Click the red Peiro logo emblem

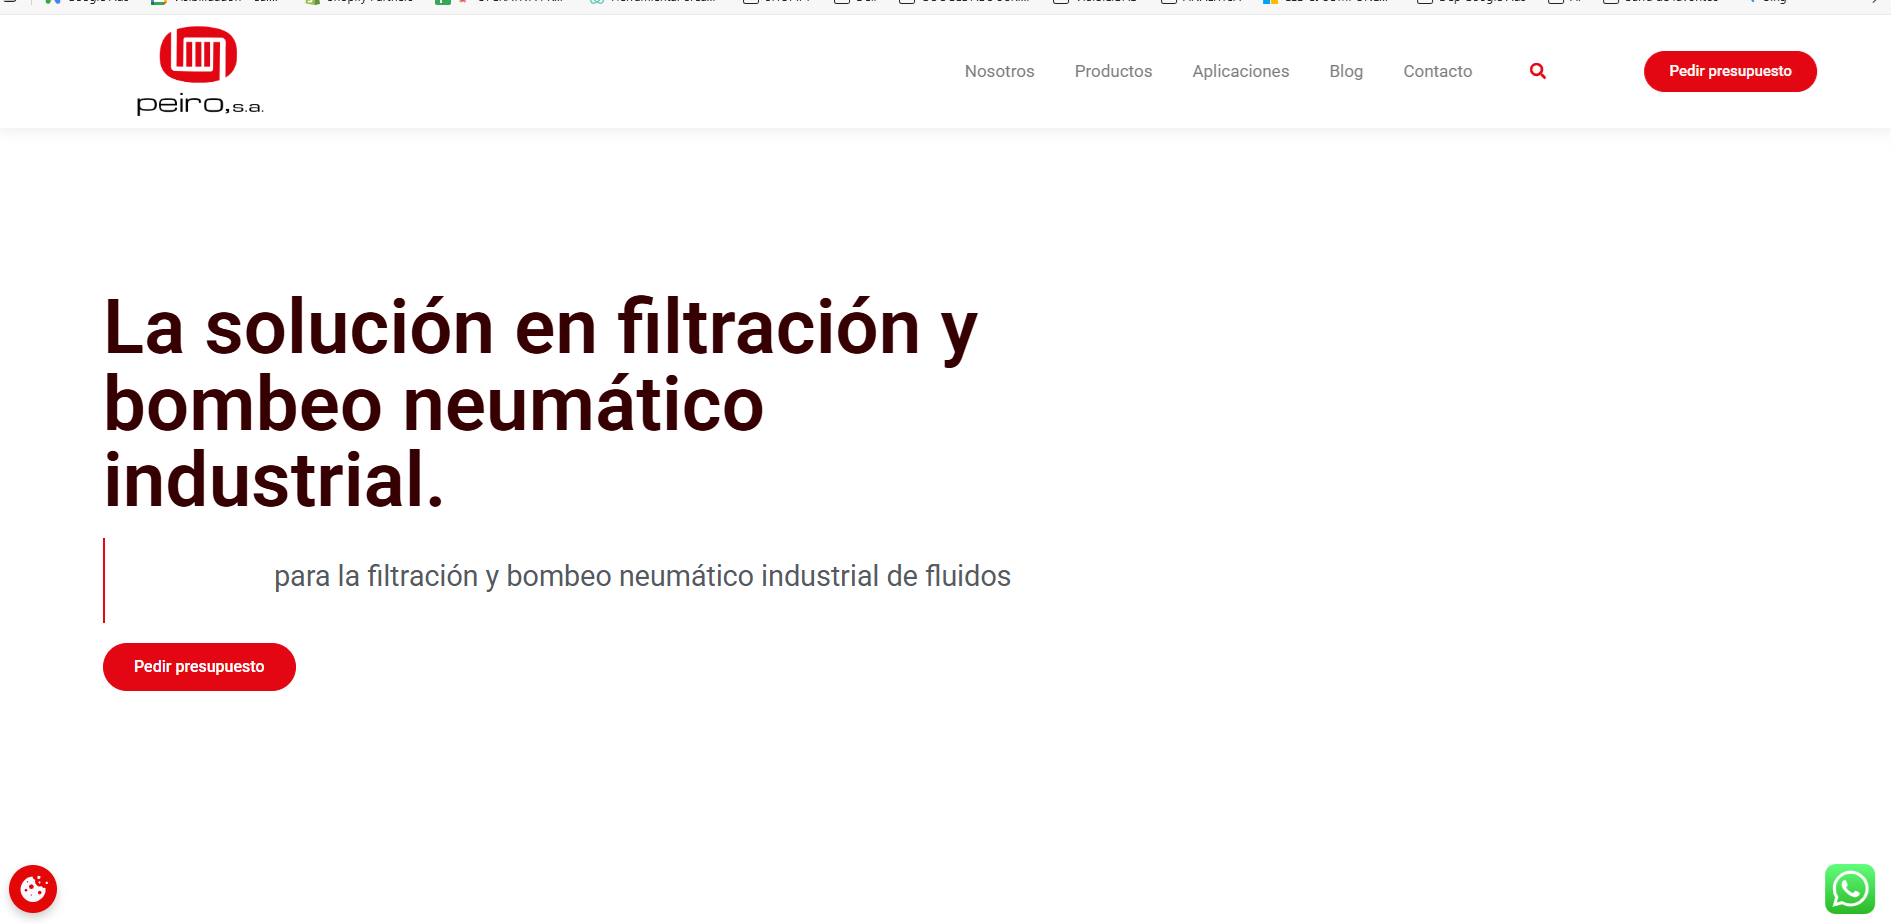coord(198,54)
